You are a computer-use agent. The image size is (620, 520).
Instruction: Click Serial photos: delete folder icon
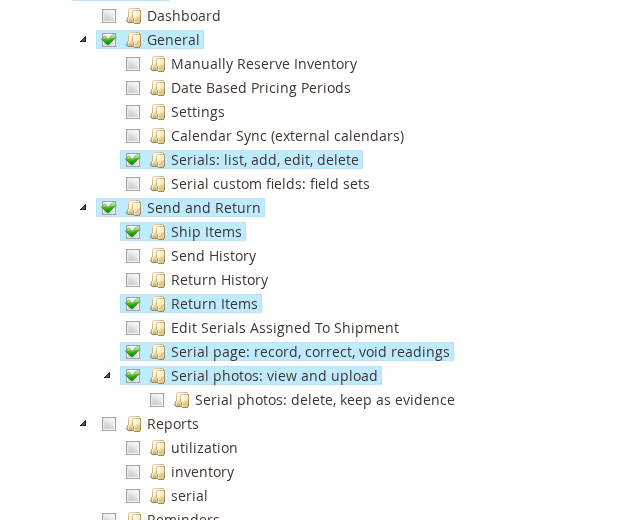pos(182,400)
